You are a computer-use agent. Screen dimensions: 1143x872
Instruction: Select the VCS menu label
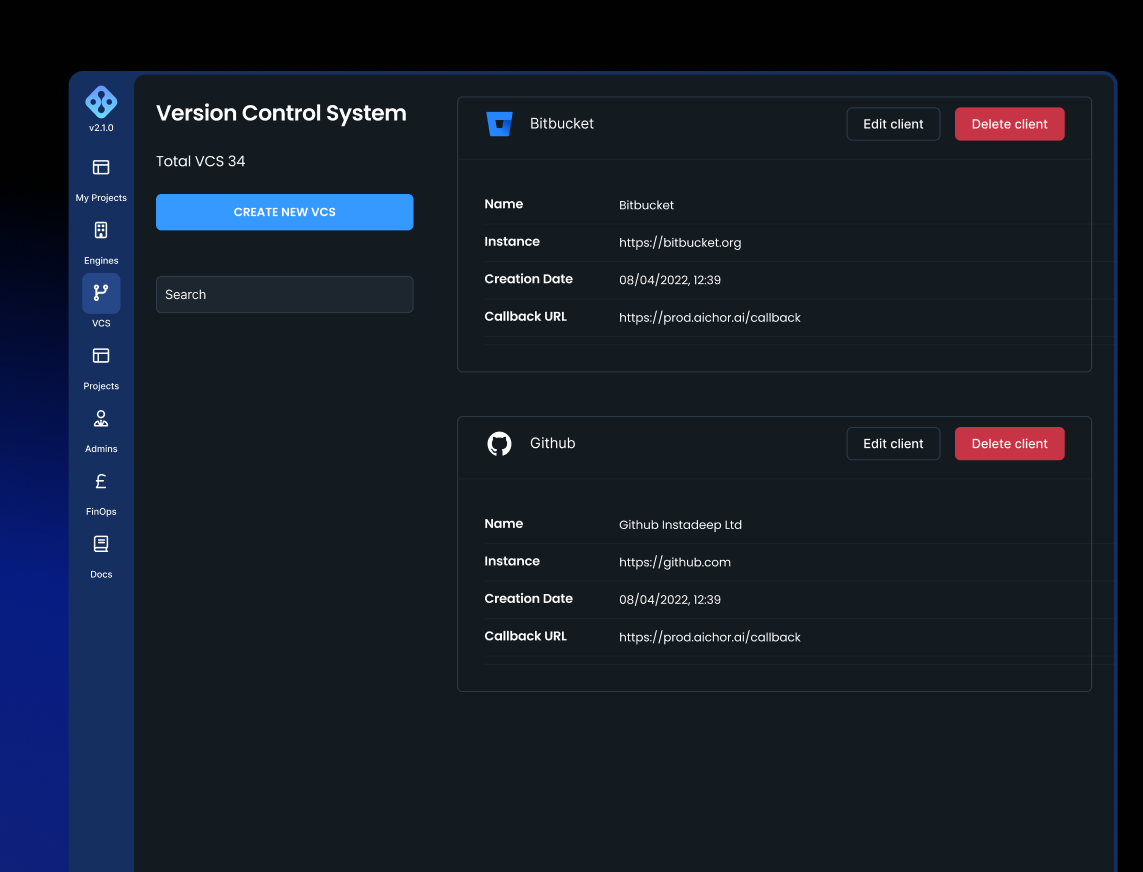(x=101, y=323)
